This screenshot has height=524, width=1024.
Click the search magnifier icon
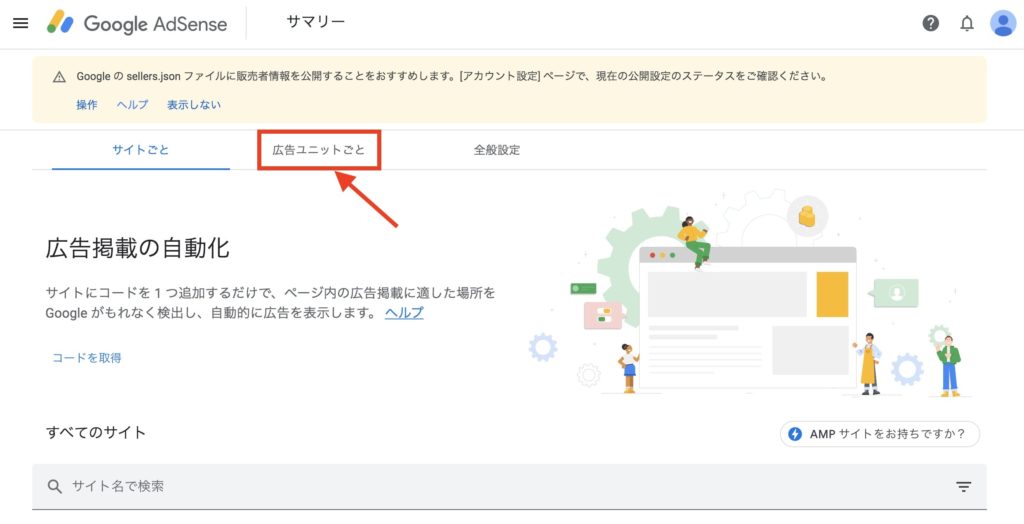click(55, 486)
